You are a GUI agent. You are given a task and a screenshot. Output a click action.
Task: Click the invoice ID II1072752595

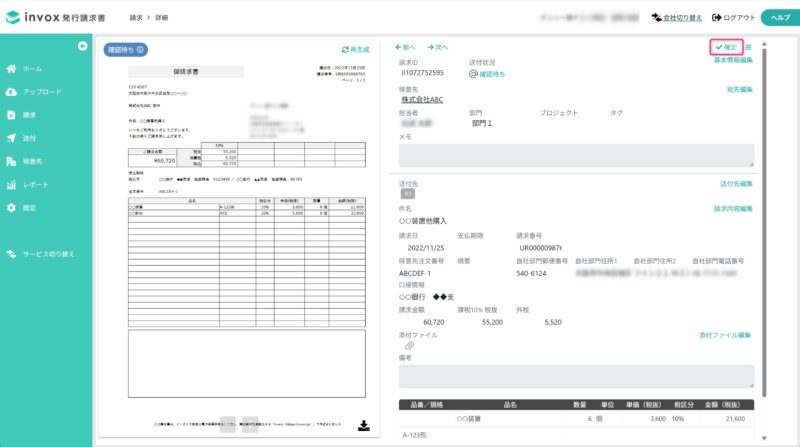pos(422,72)
